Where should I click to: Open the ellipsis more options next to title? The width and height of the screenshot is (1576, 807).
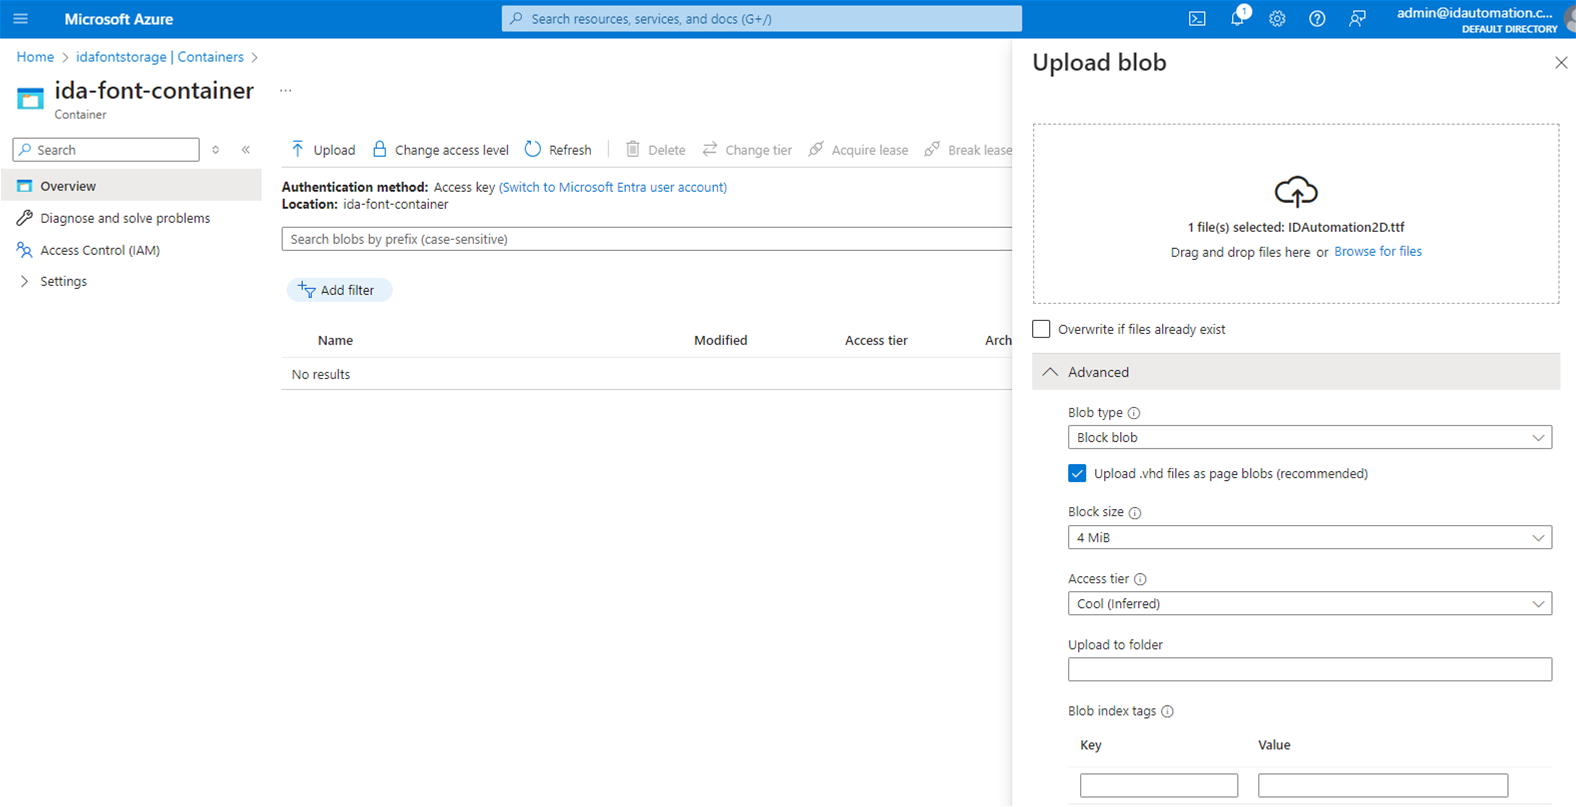point(286,91)
